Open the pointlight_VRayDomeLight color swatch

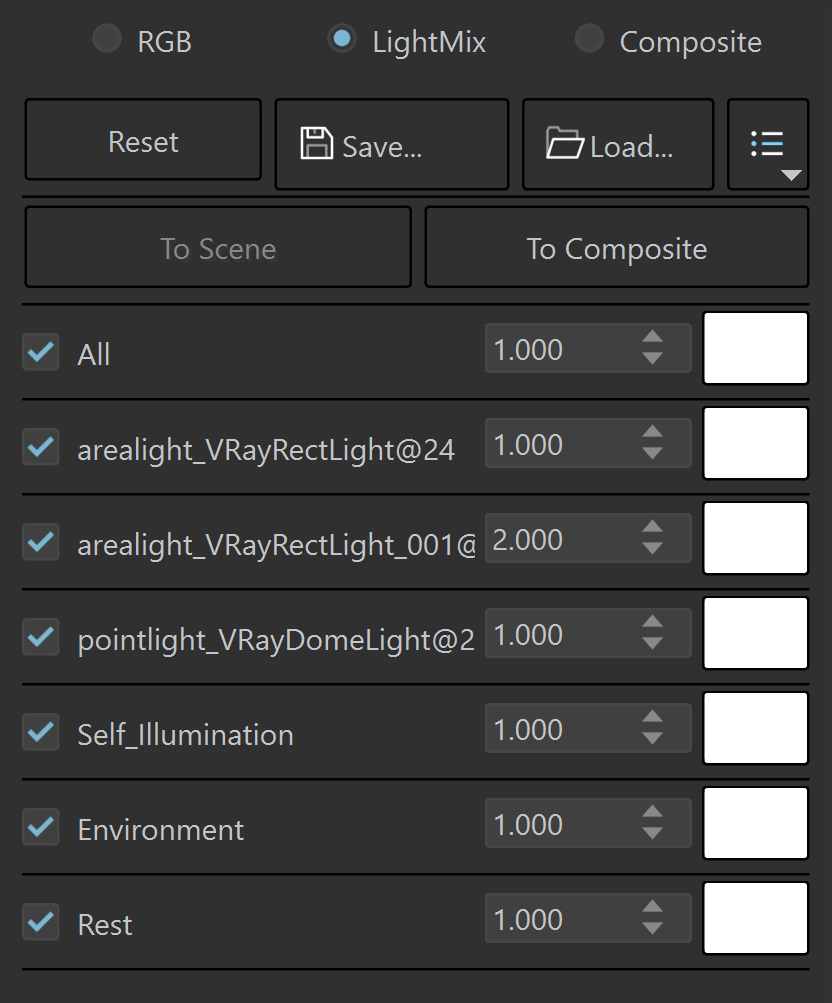pos(755,633)
